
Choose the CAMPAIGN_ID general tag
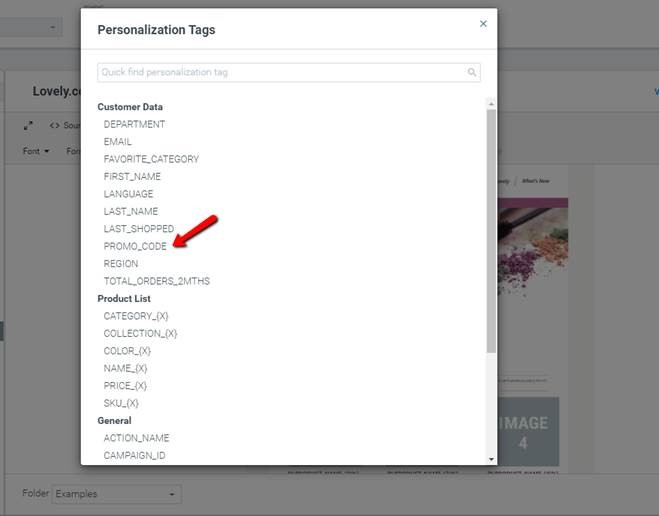(134, 455)
